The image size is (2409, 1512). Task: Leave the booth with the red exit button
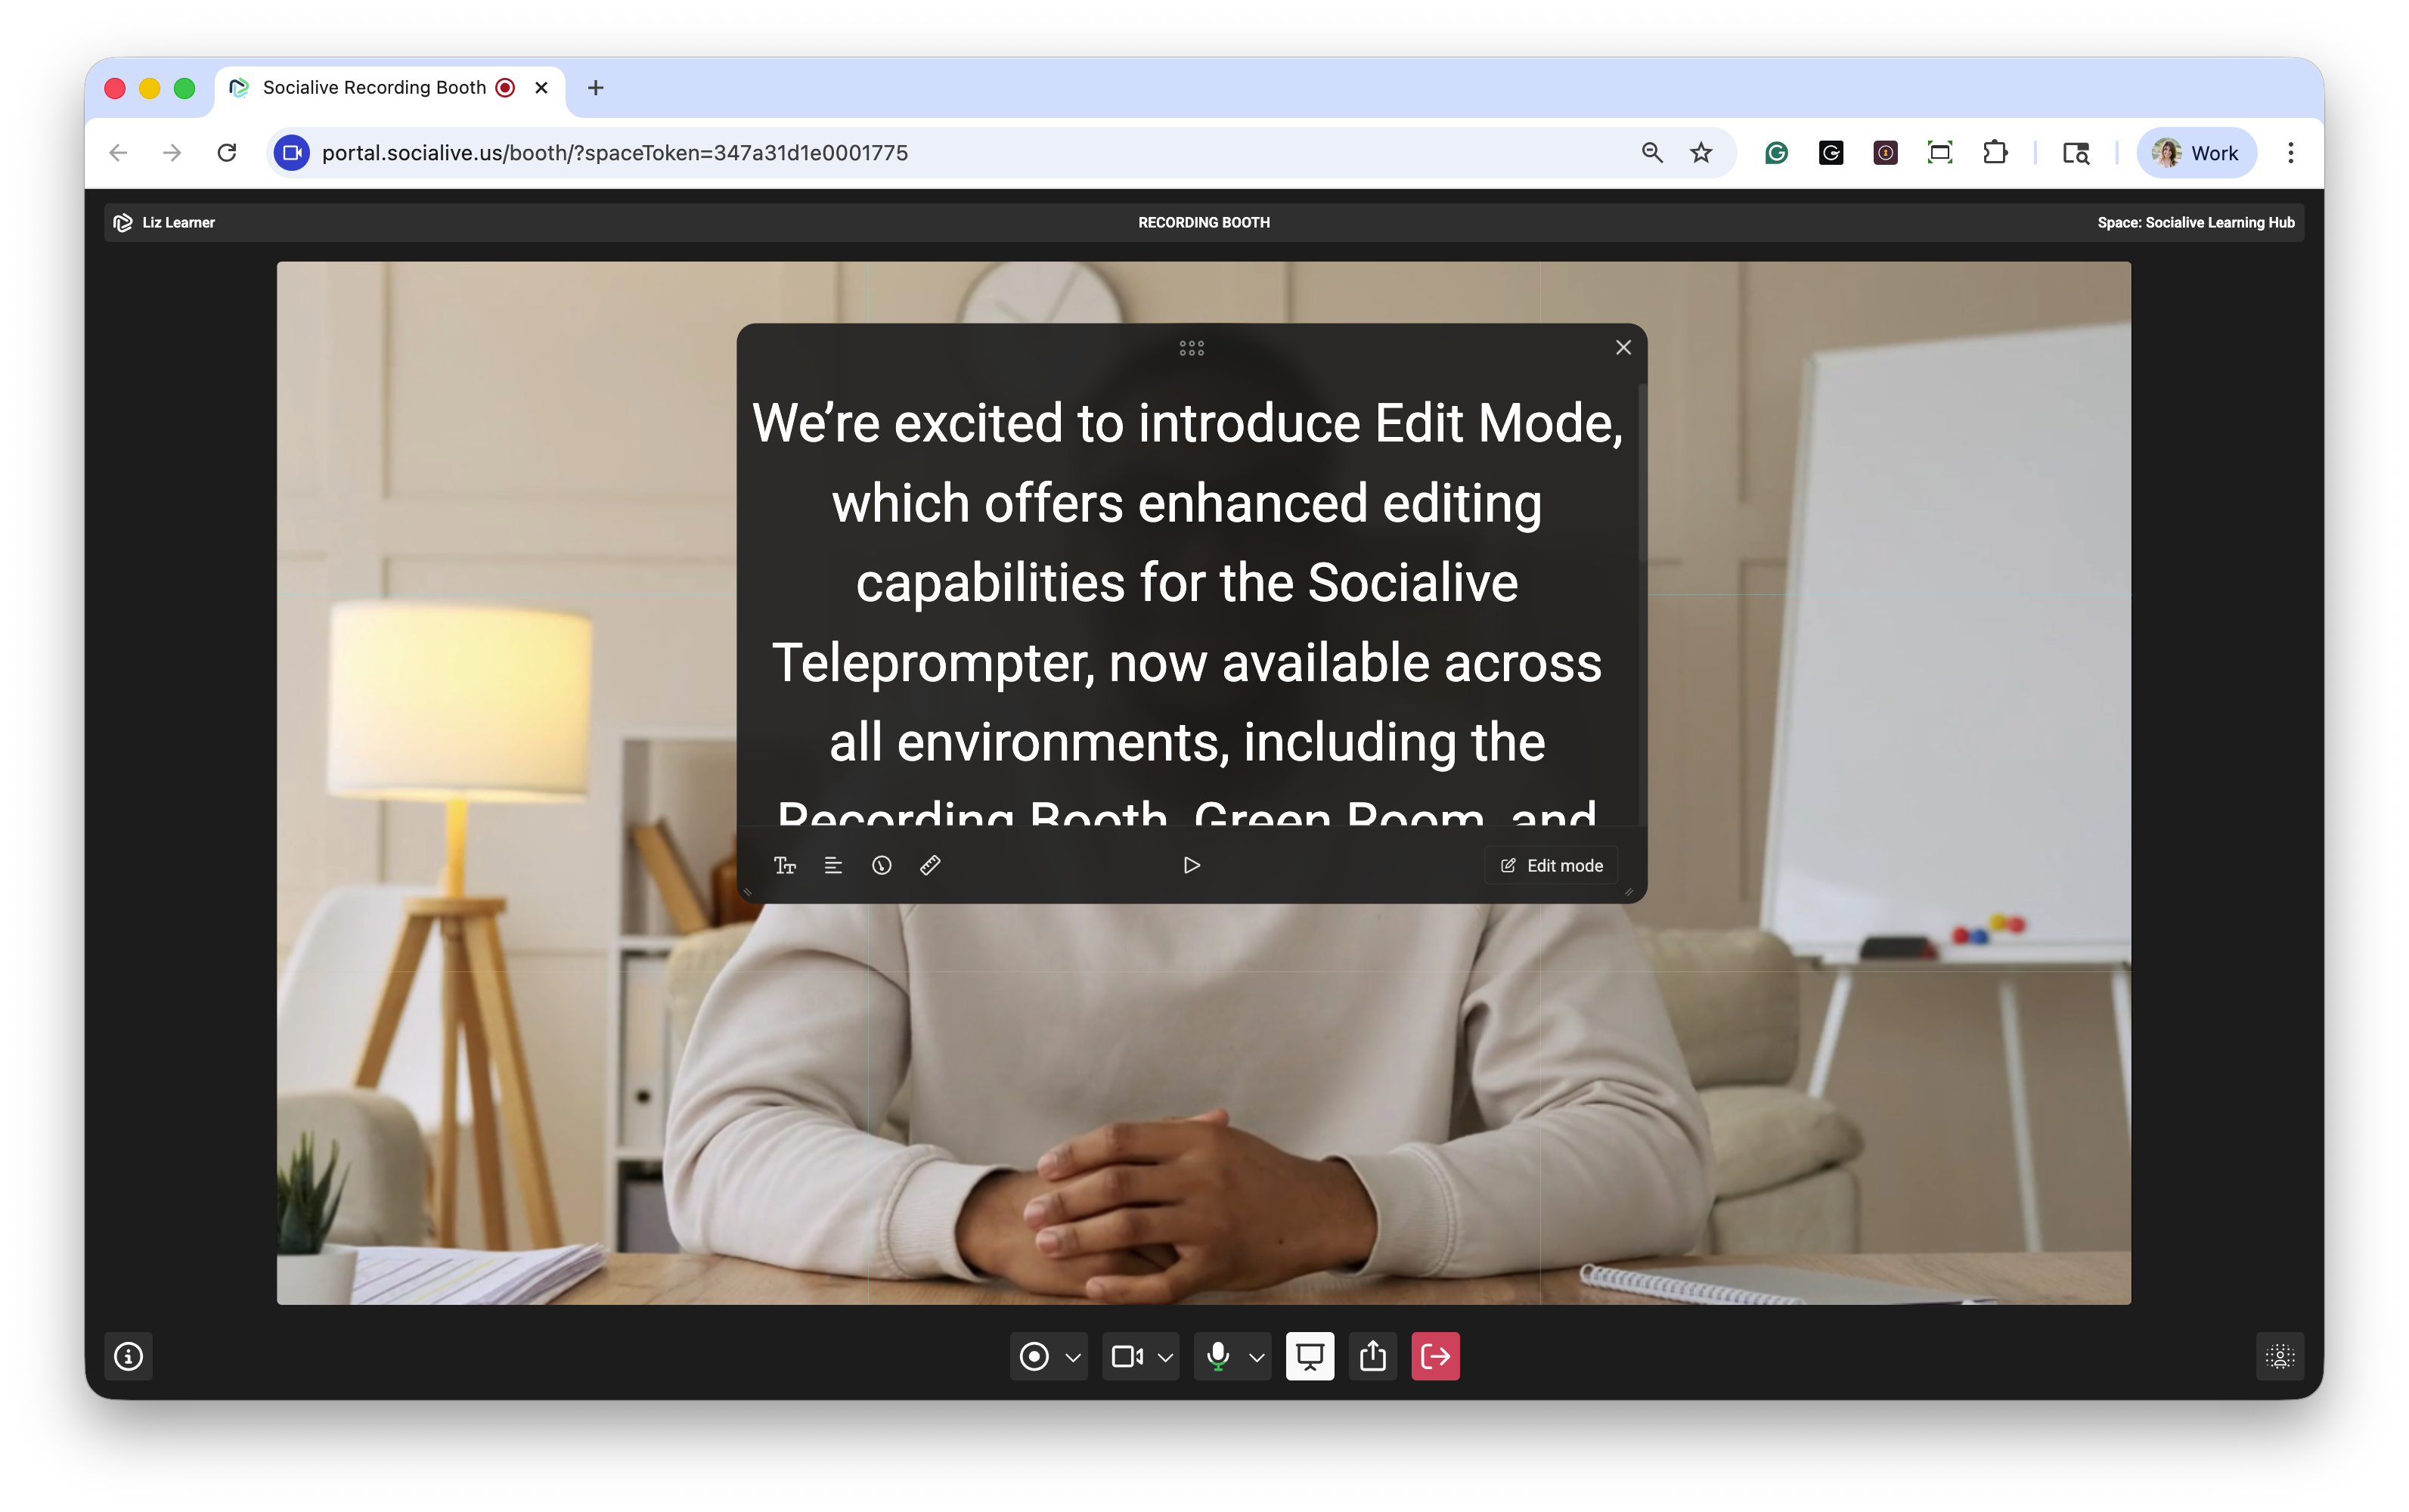(x=1435, y=1356)
